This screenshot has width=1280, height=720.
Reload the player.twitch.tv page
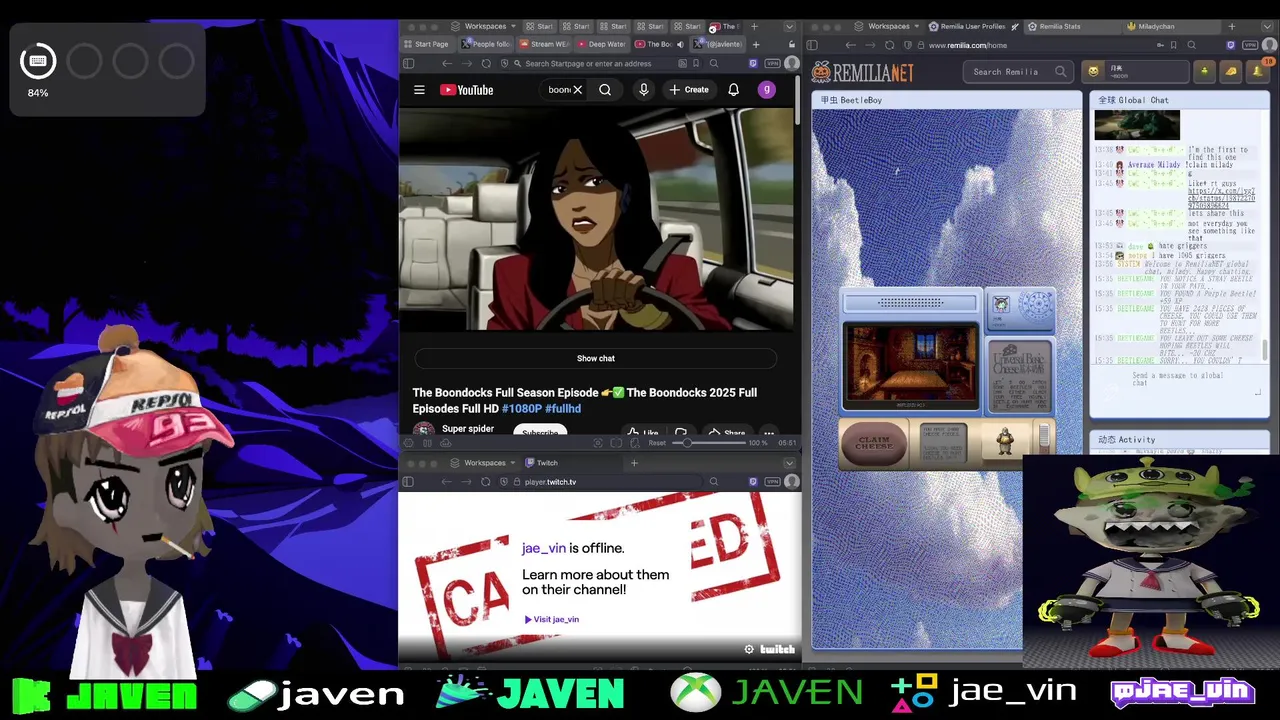click(486, 482)
